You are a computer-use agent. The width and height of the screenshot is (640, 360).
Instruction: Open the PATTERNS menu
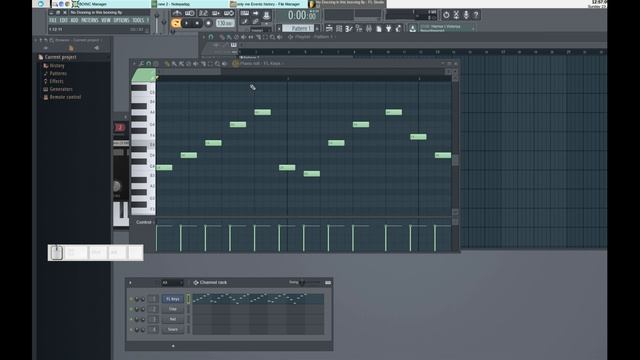(x=89, y=20)
